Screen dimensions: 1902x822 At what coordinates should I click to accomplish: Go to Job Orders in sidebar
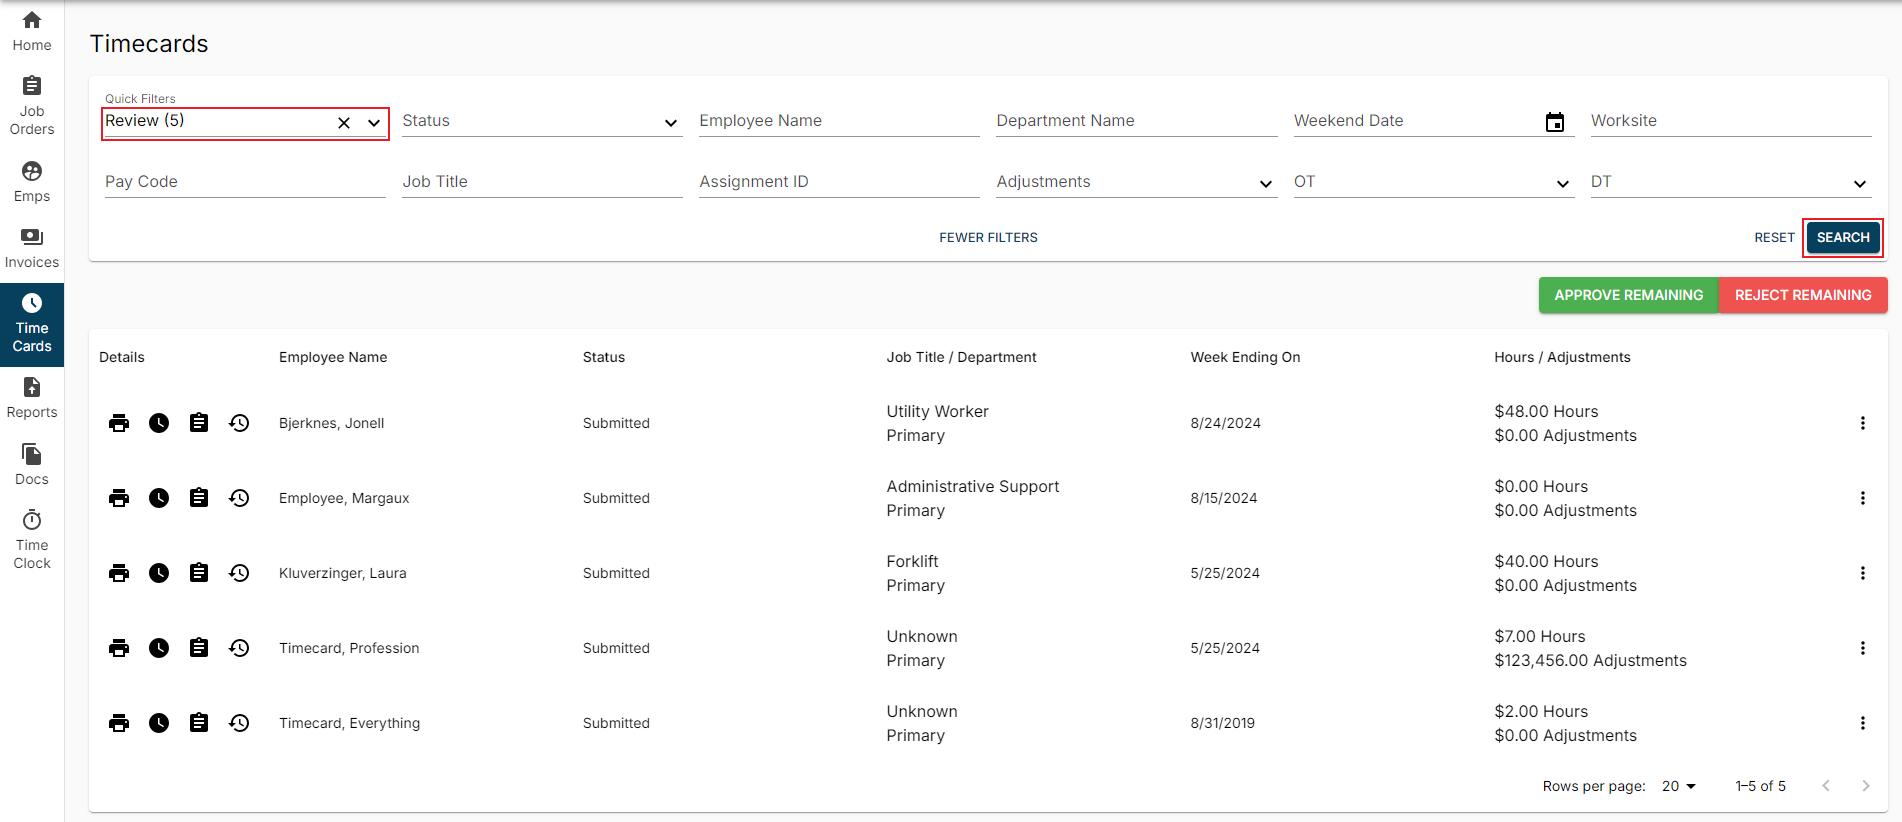(32, 105)
